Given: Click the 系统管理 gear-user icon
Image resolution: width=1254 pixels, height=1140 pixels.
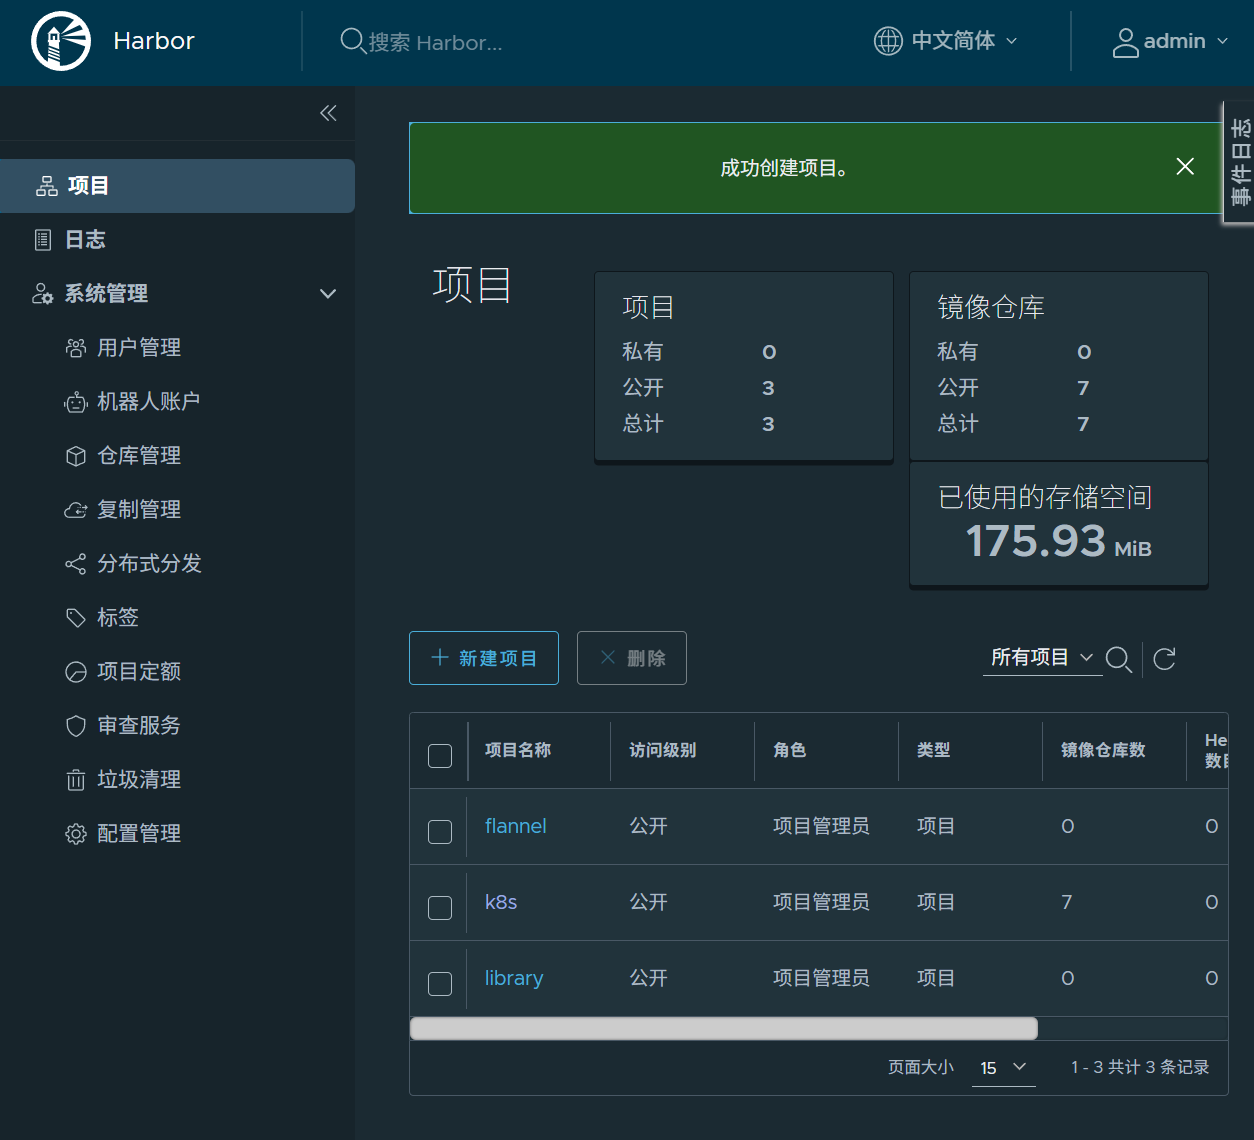Looking at the screenshot, I should point(43,294).
